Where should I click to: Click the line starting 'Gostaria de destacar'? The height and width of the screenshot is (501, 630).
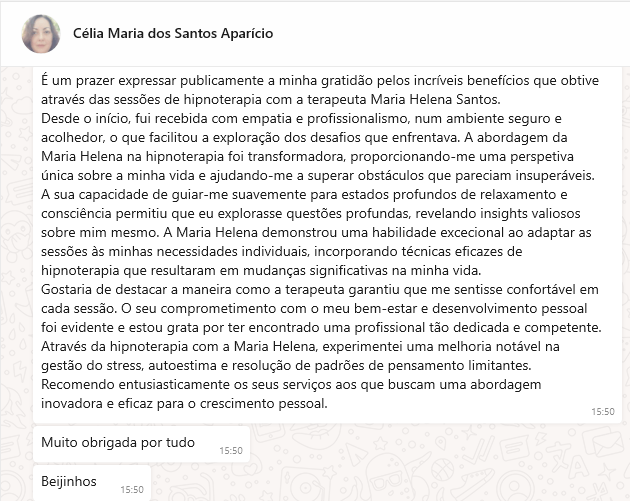pos(319,290)
